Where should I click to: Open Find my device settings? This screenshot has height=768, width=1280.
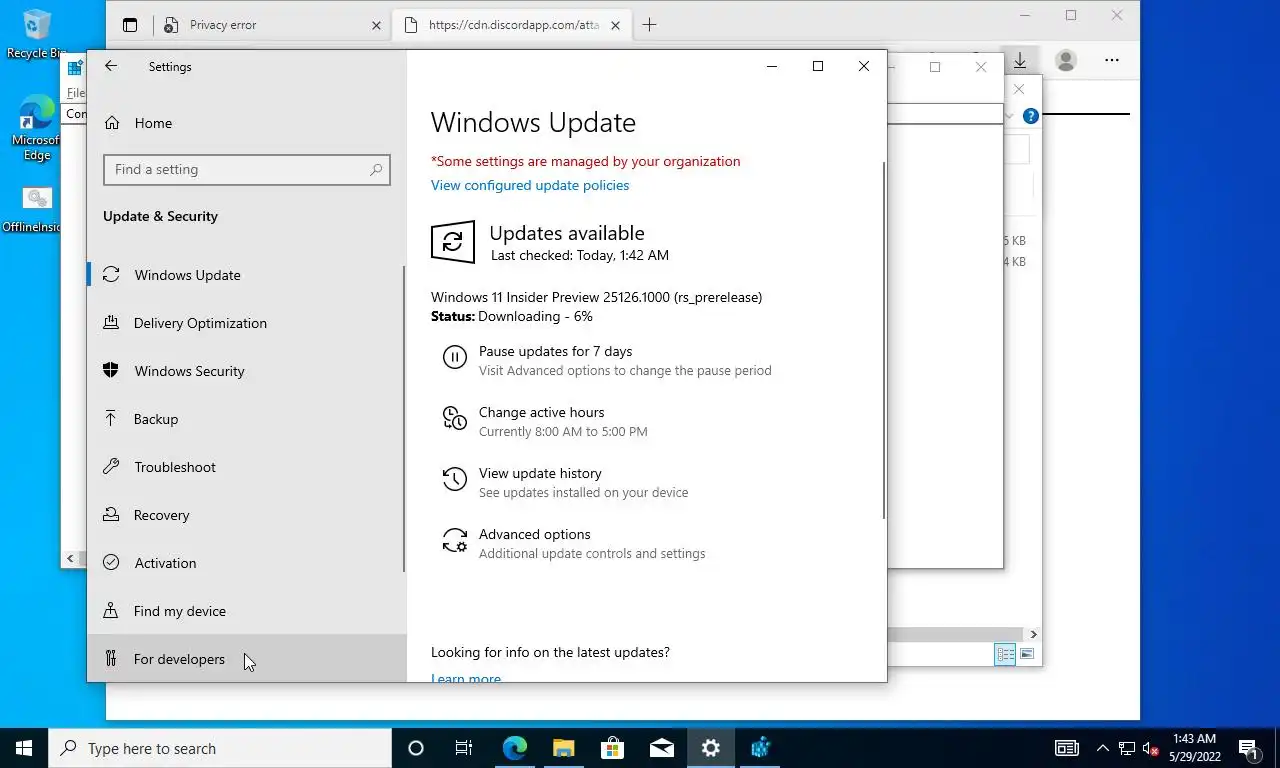(246, 611)
